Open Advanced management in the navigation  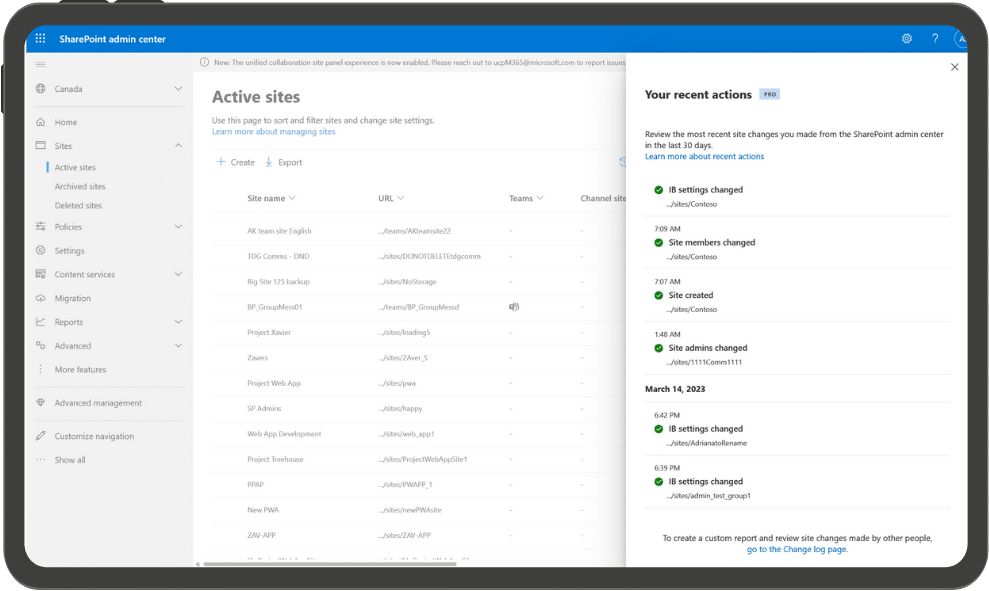point(98,403)
